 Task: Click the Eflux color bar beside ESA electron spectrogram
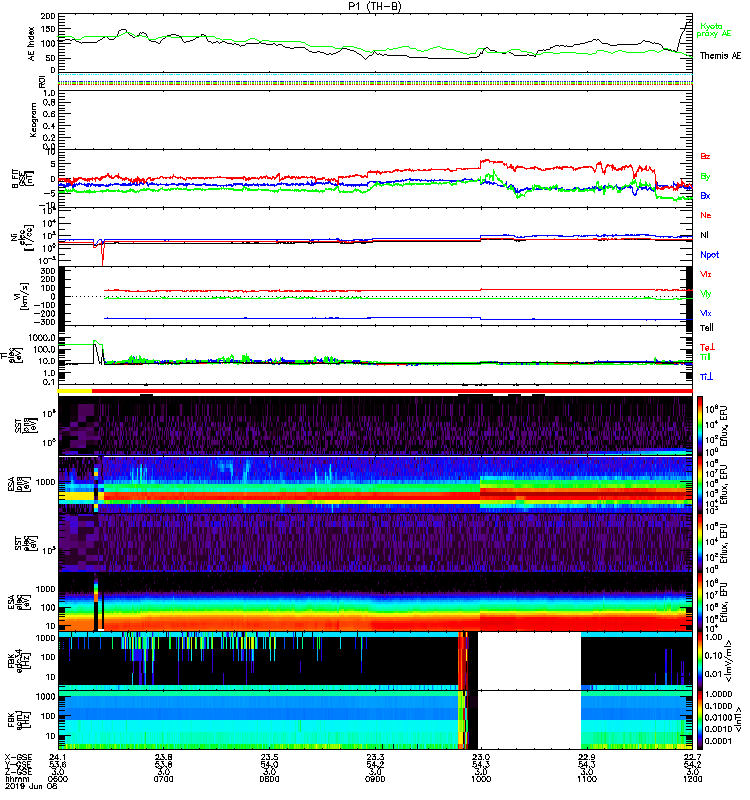[700, 602]
